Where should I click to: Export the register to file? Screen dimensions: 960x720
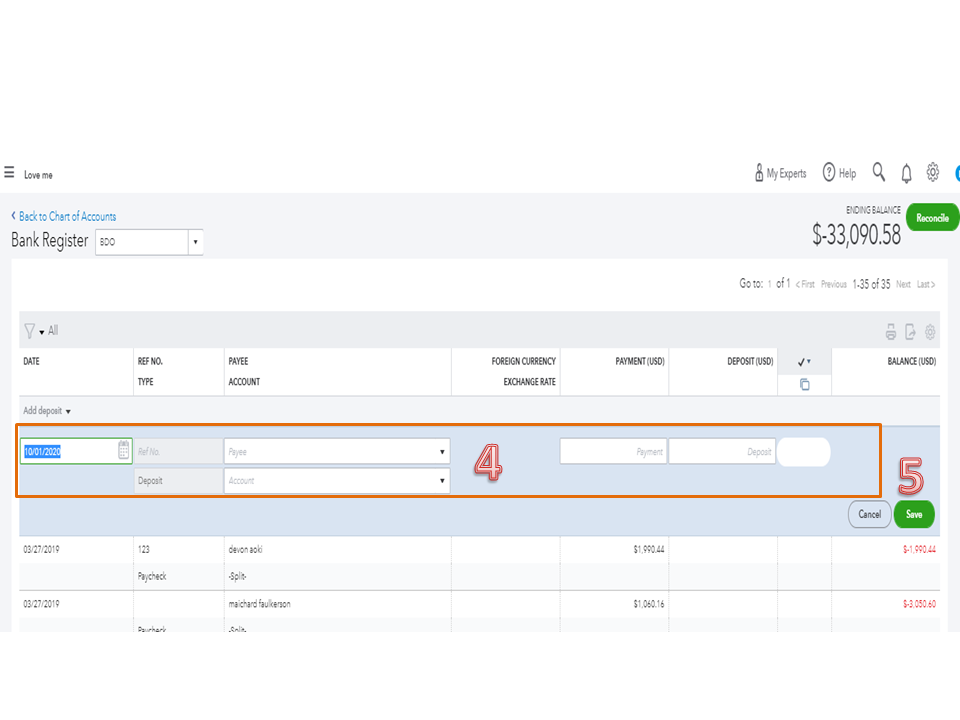click(910, 332)
